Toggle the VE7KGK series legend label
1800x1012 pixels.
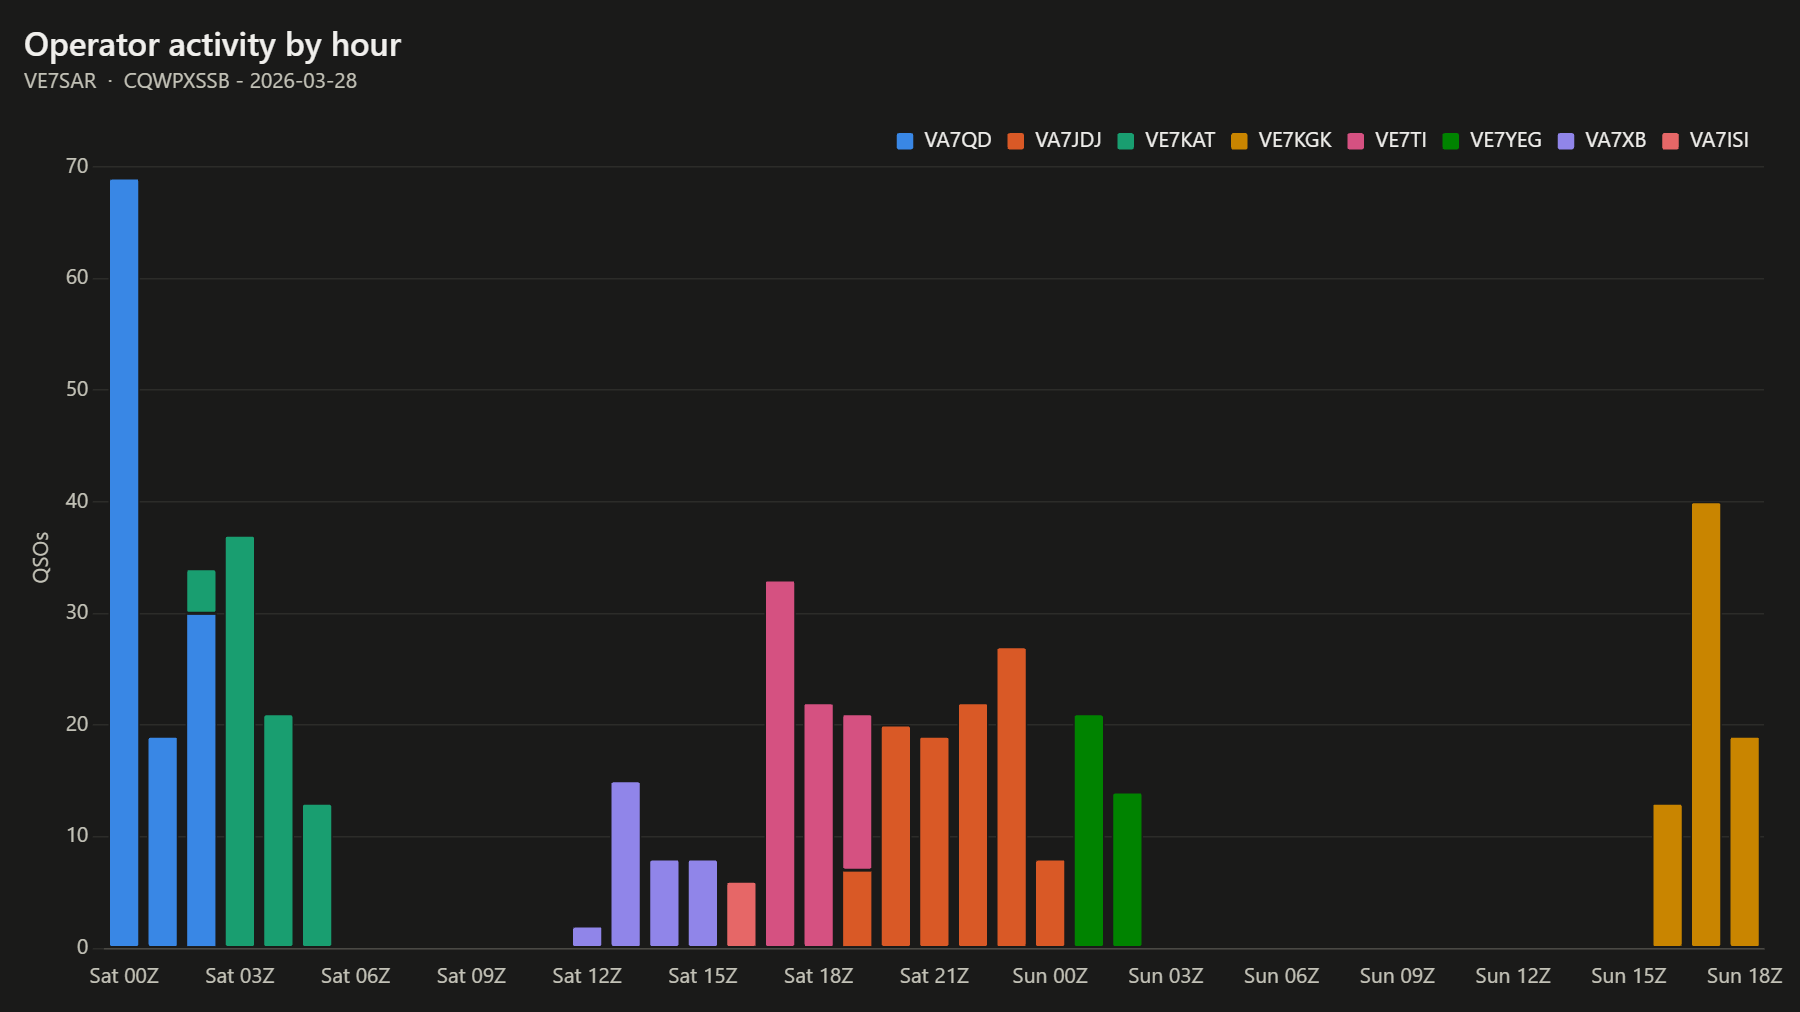point(1295,141)
